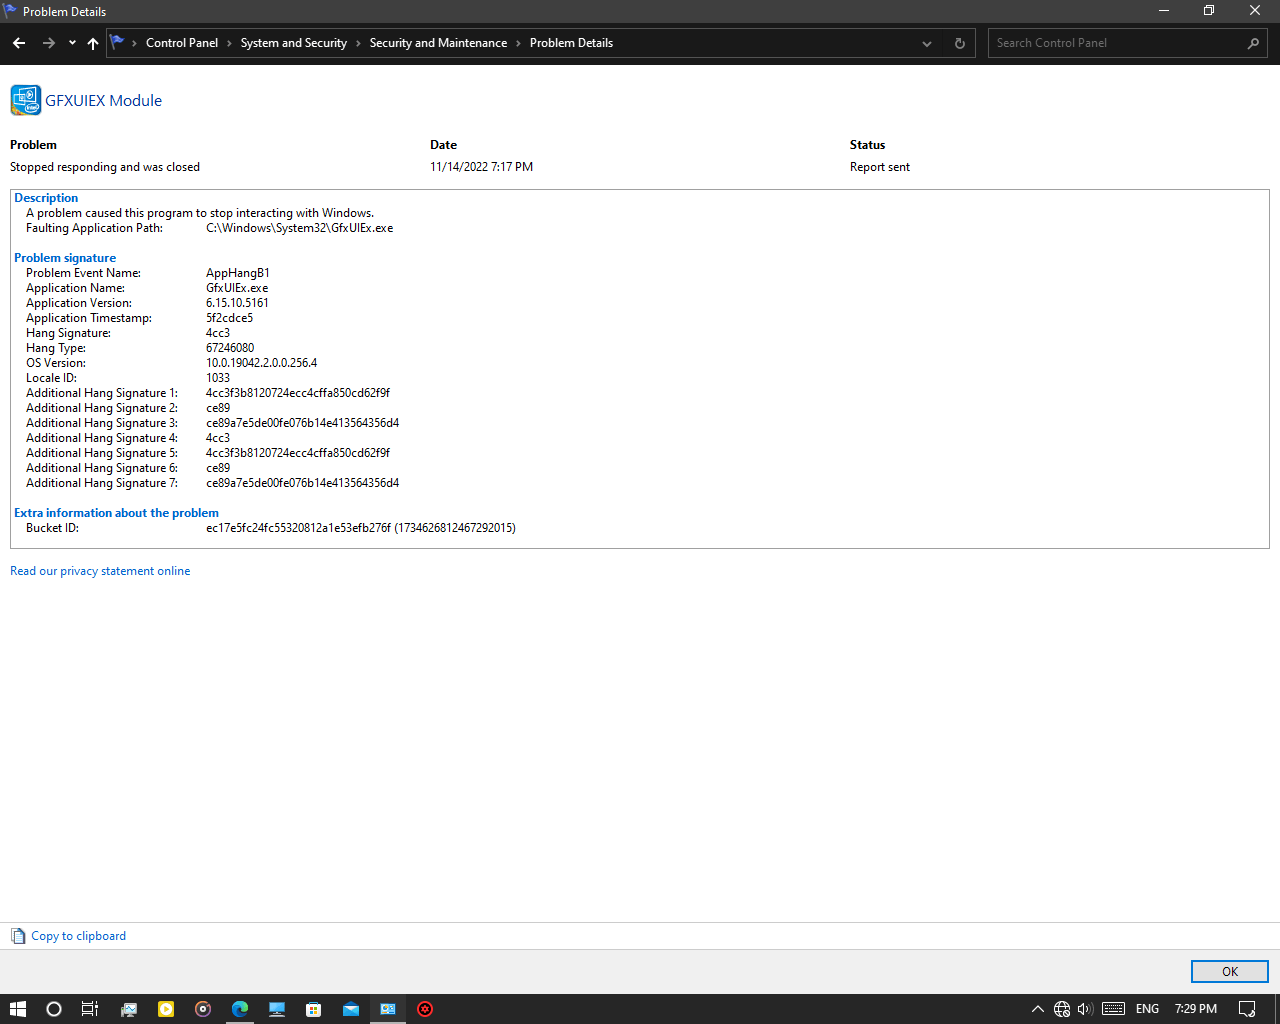Click the search magnifier icon
The height and width of the screenshot is (1024, 1280).
1253,43
